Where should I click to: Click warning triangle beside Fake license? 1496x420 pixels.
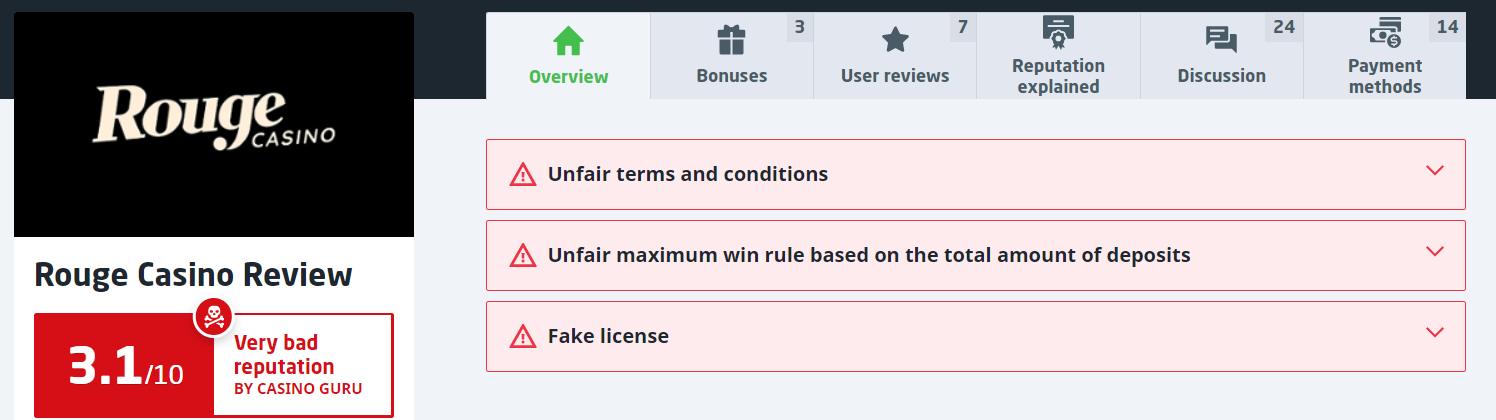pyautogui.click(x=523, y=337)
